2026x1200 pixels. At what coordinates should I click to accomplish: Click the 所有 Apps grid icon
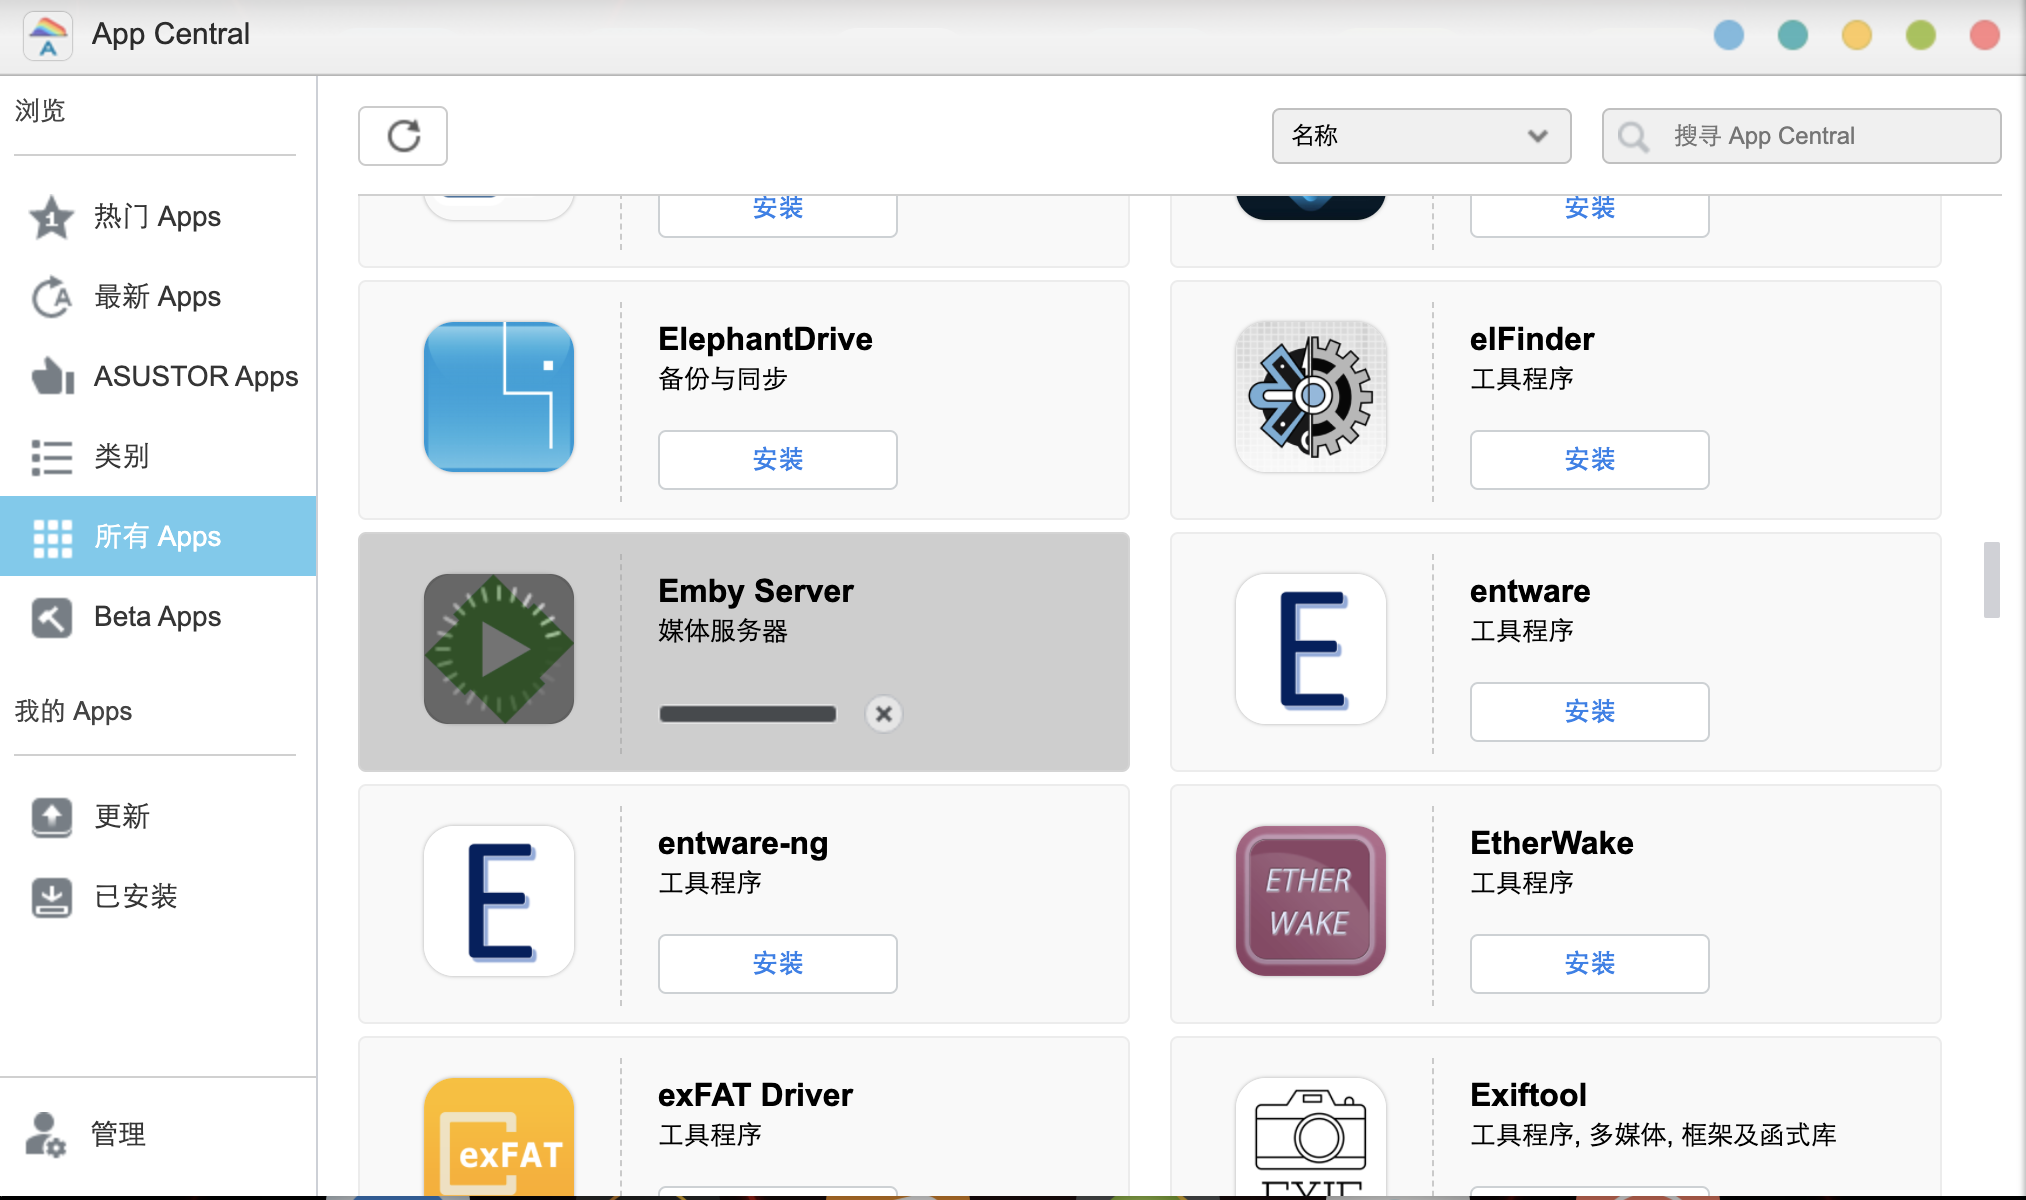[x=52, y=537]
